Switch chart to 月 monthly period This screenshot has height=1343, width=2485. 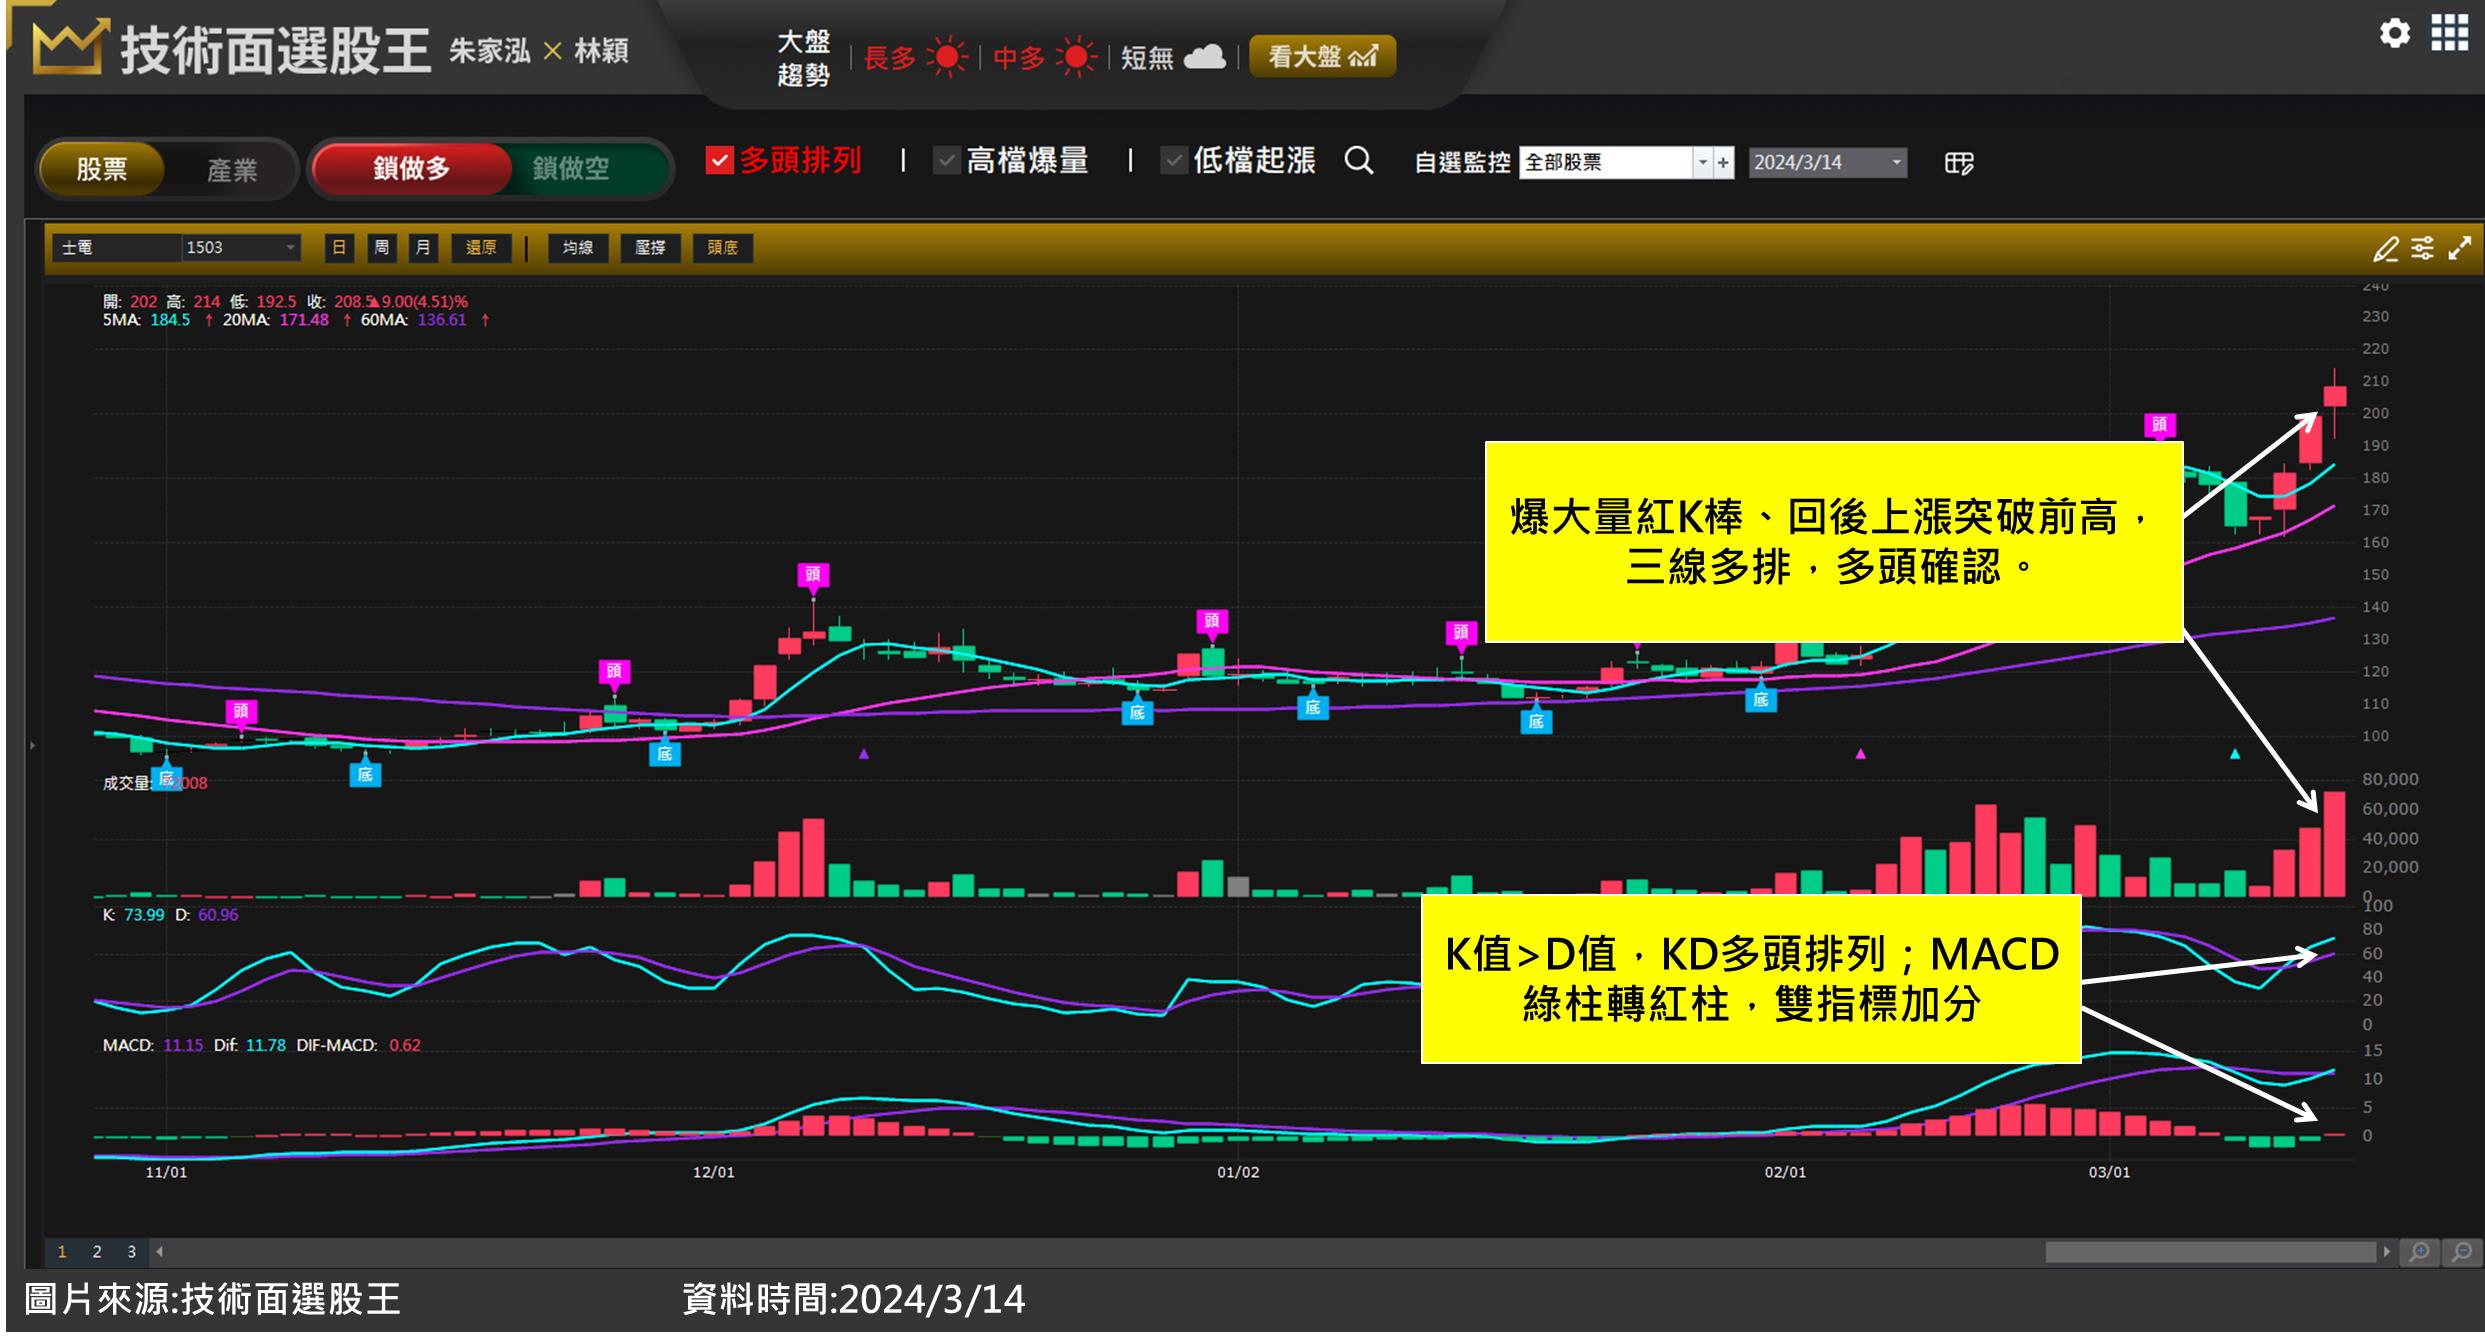pos(423,248)
